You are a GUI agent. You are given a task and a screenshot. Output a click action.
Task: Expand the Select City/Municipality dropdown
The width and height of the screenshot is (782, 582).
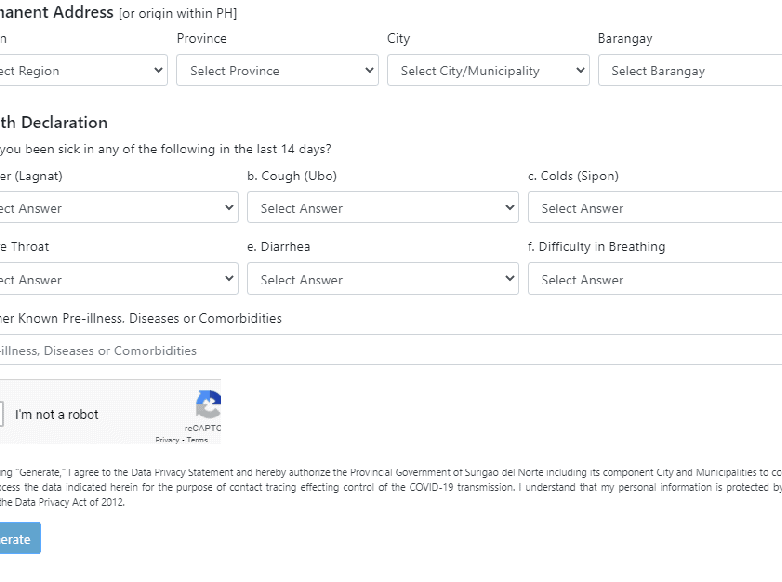(x=488, y=71)
